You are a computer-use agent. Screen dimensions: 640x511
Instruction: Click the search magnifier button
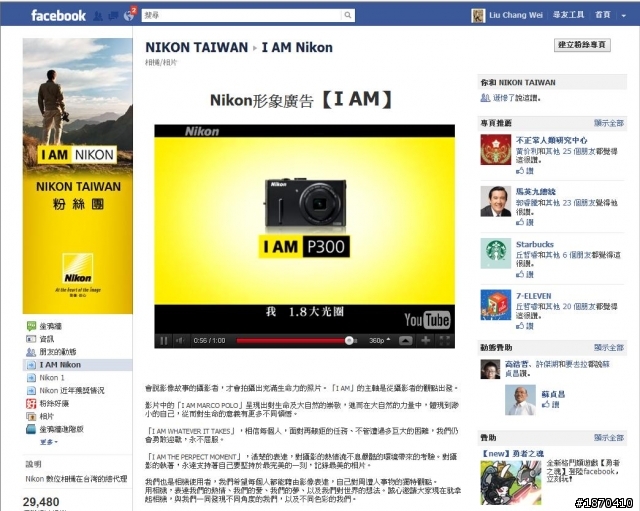point(348,15)
